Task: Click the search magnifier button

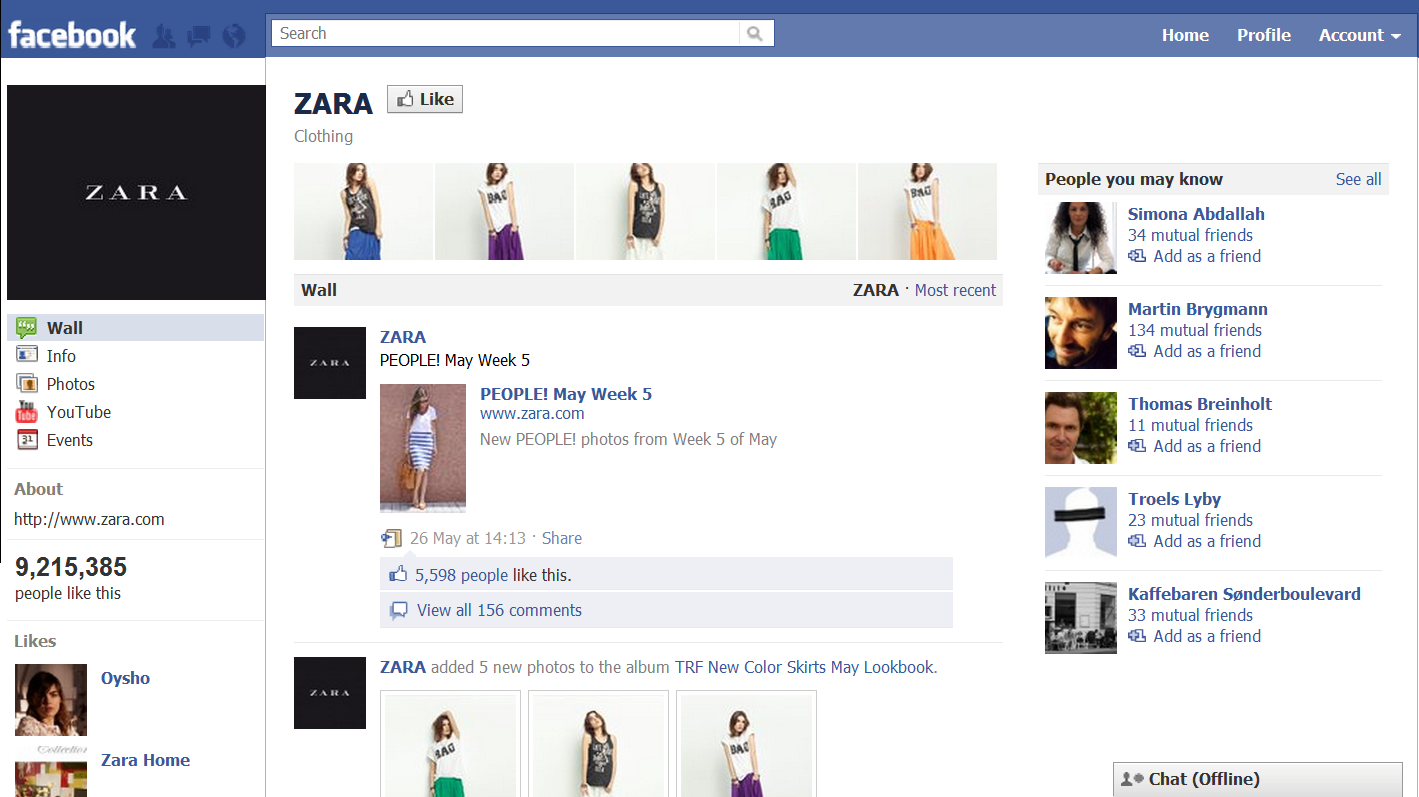Action: coord(756,34)
